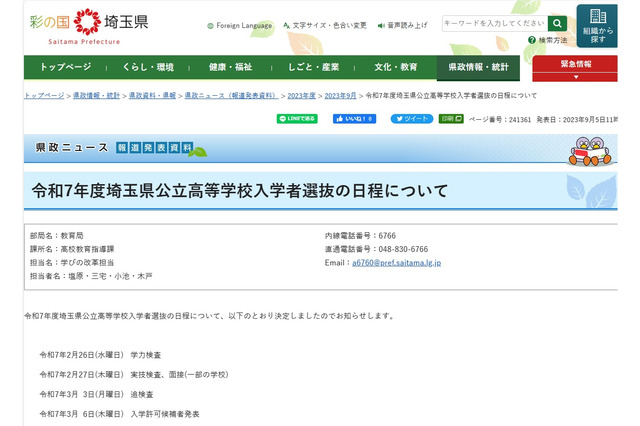The height and width of the screenshot is (426, 640).
Task: Click the 令和7年3月 6日 入学許可候補者発表 line
Action: click(120, 414)
